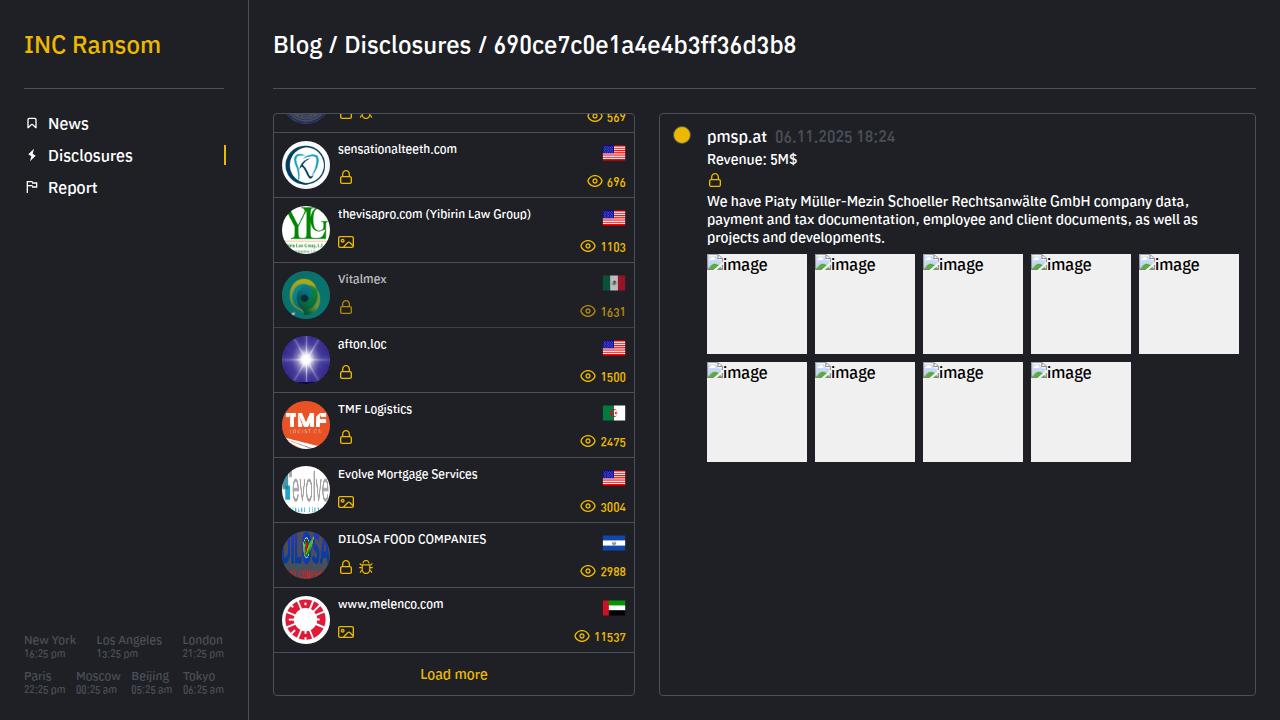
Task: Click the eye icon next to 1500 views
Action: [x=588, y=377]
